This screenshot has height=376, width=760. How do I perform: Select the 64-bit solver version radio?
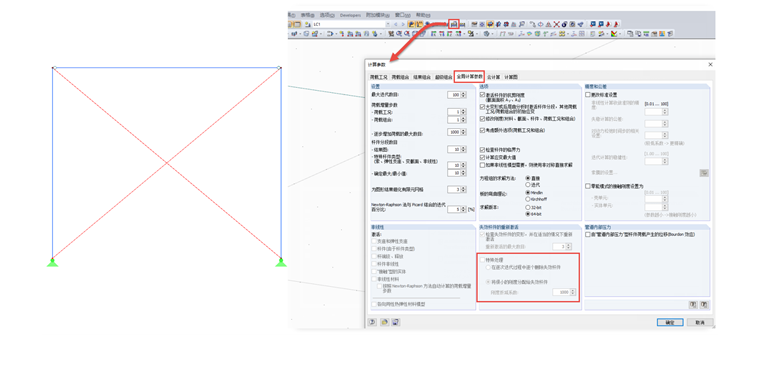tap(528, 214)
